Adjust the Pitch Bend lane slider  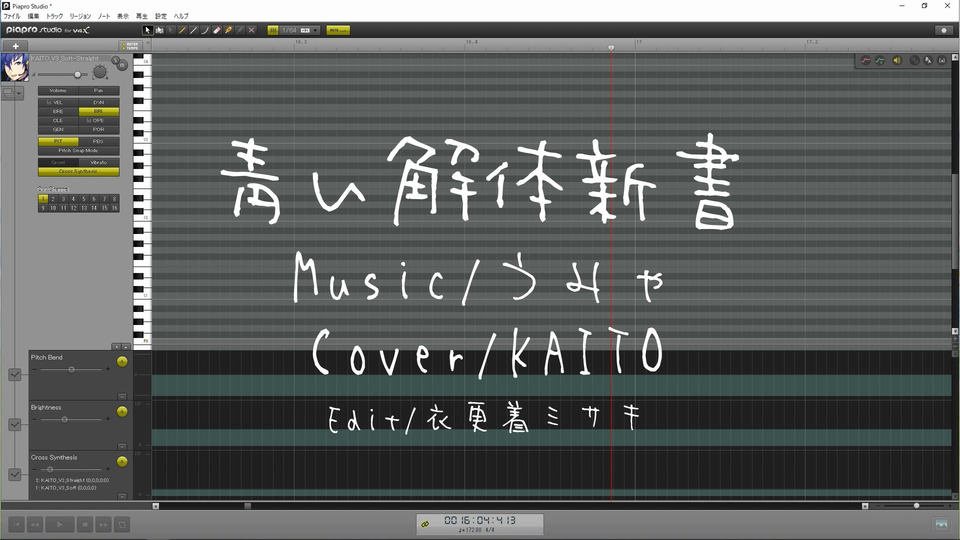(x=71, y=369)
